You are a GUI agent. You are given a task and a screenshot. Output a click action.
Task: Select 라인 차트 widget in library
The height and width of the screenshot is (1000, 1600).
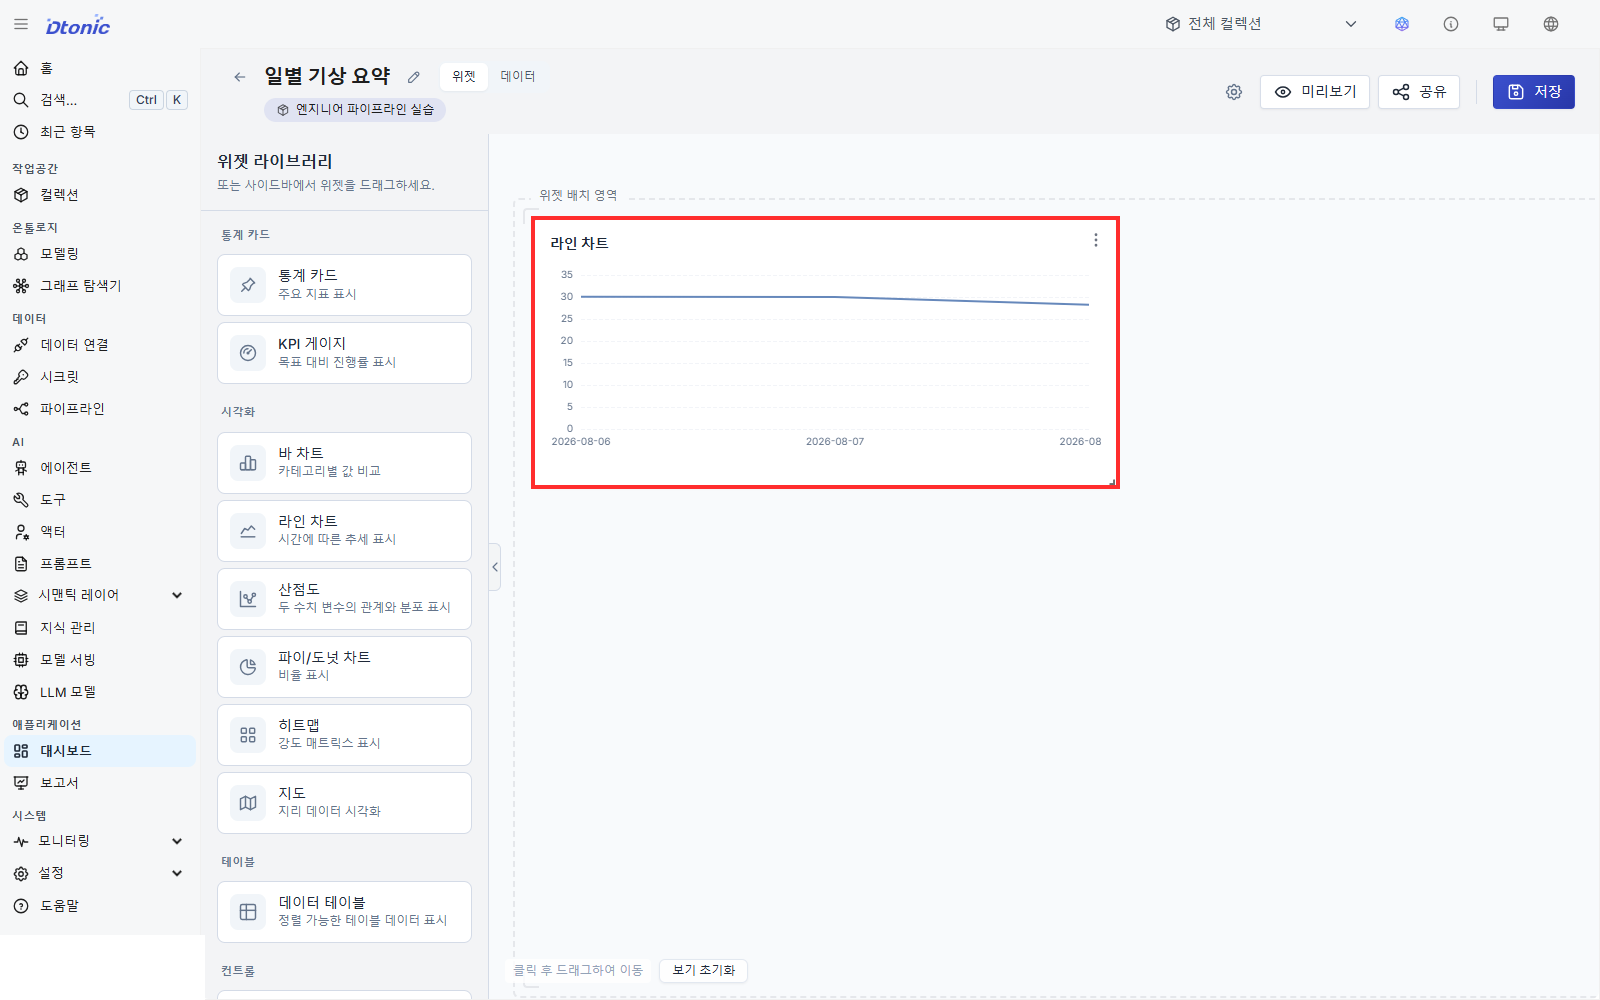click(x=344, y=531)
